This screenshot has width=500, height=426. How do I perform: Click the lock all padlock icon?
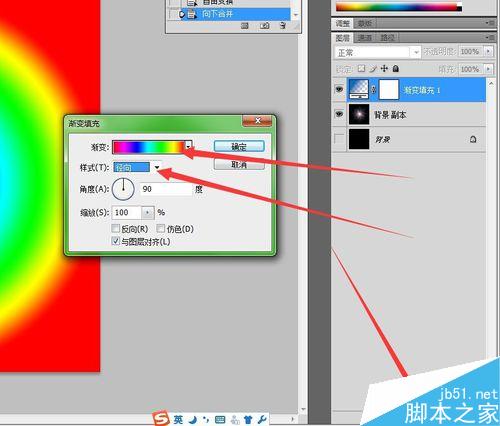point(396,69)
